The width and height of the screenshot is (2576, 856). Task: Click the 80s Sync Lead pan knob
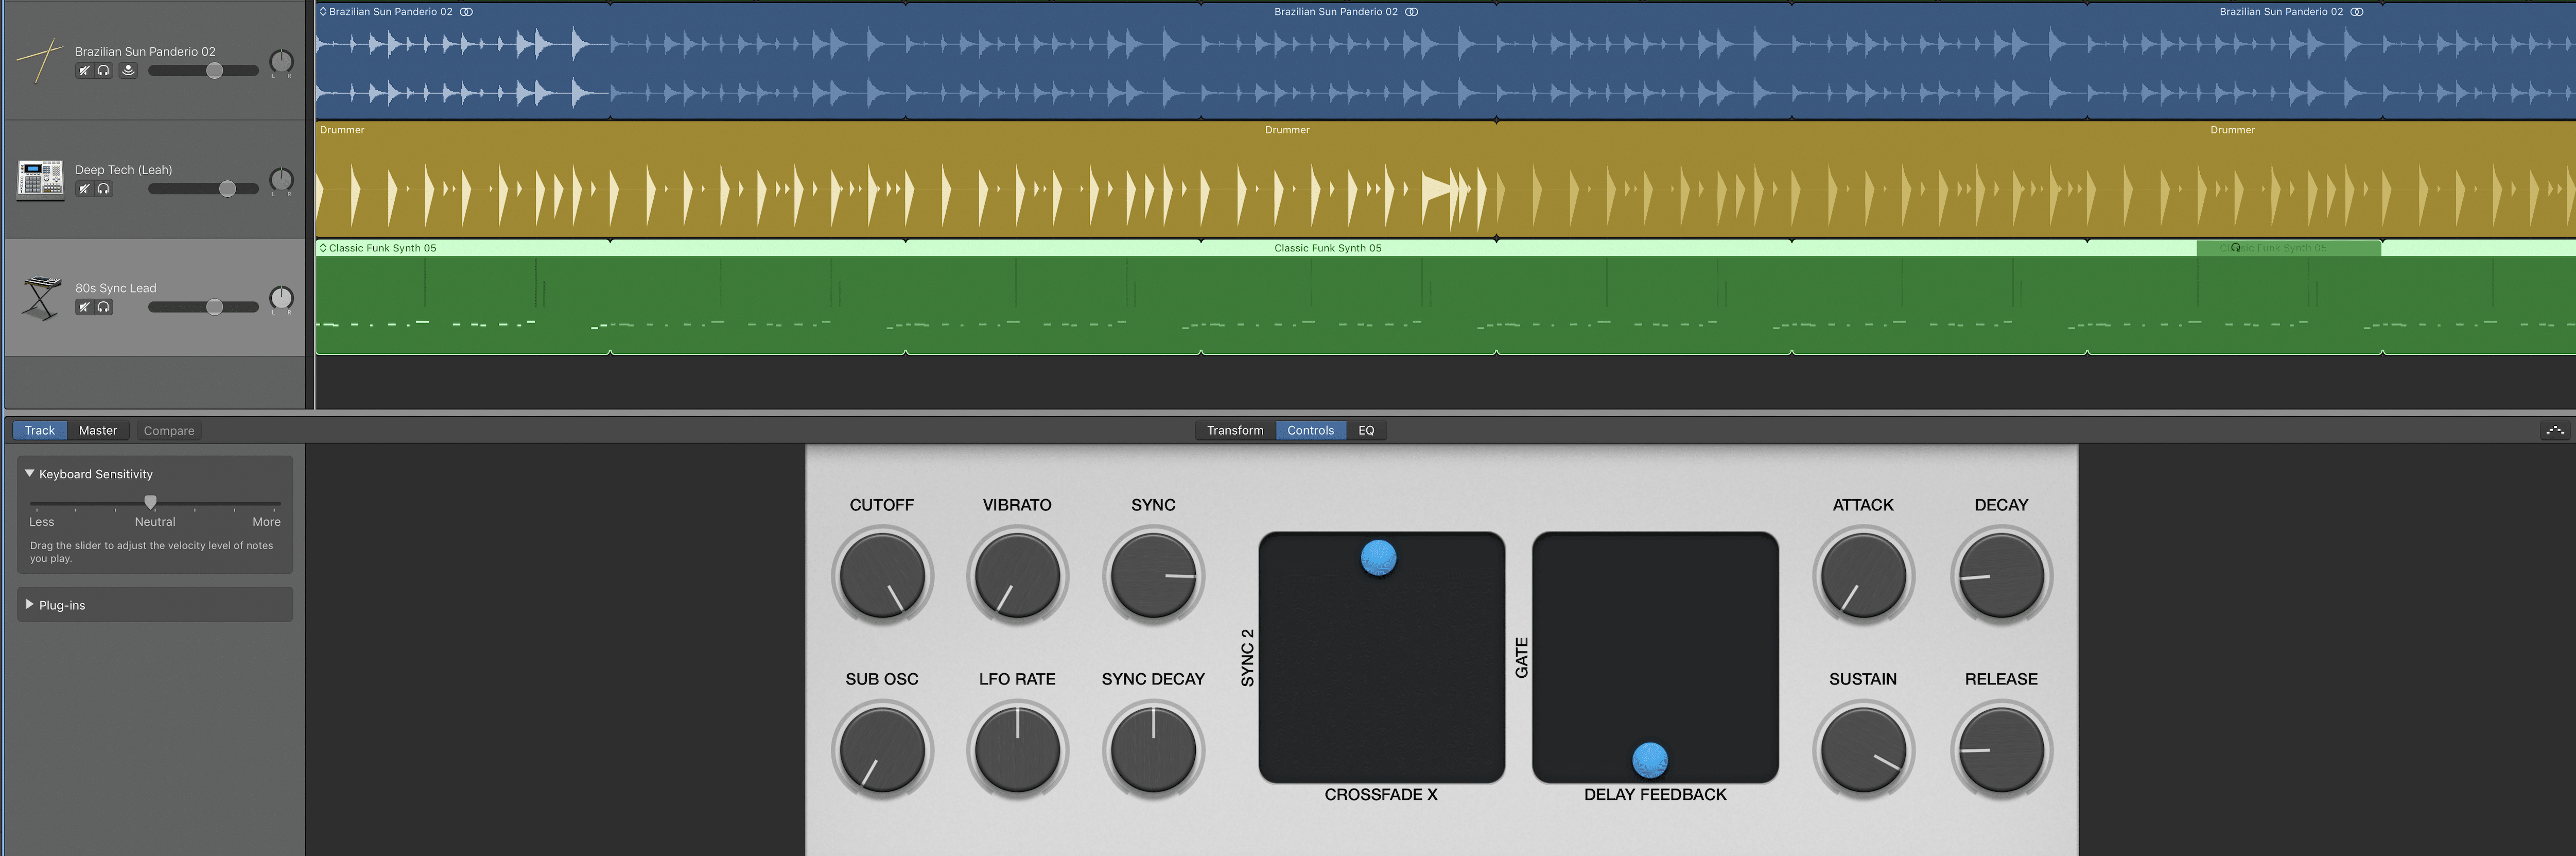tap(282, 298)
